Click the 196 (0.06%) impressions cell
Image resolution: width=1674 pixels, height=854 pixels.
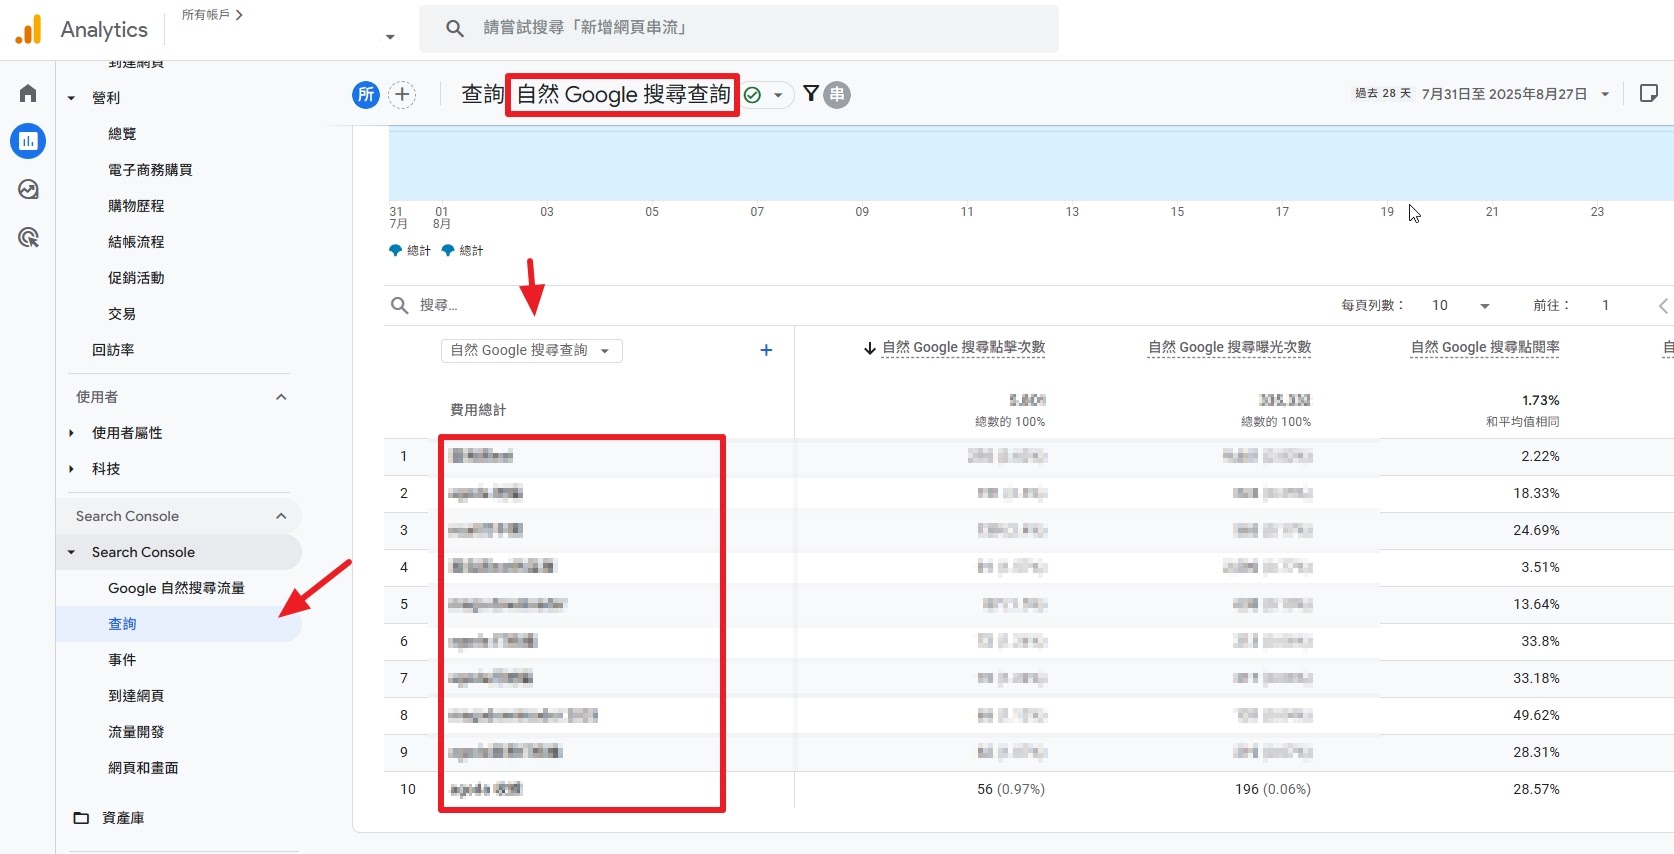pos(1272,789)
